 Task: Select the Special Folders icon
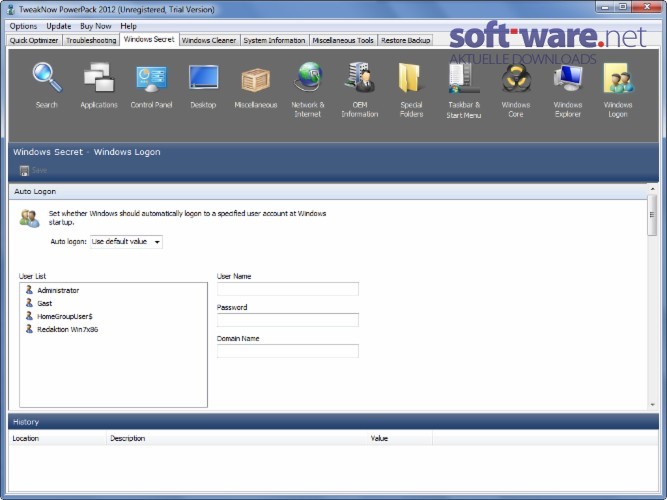(411, 78)
